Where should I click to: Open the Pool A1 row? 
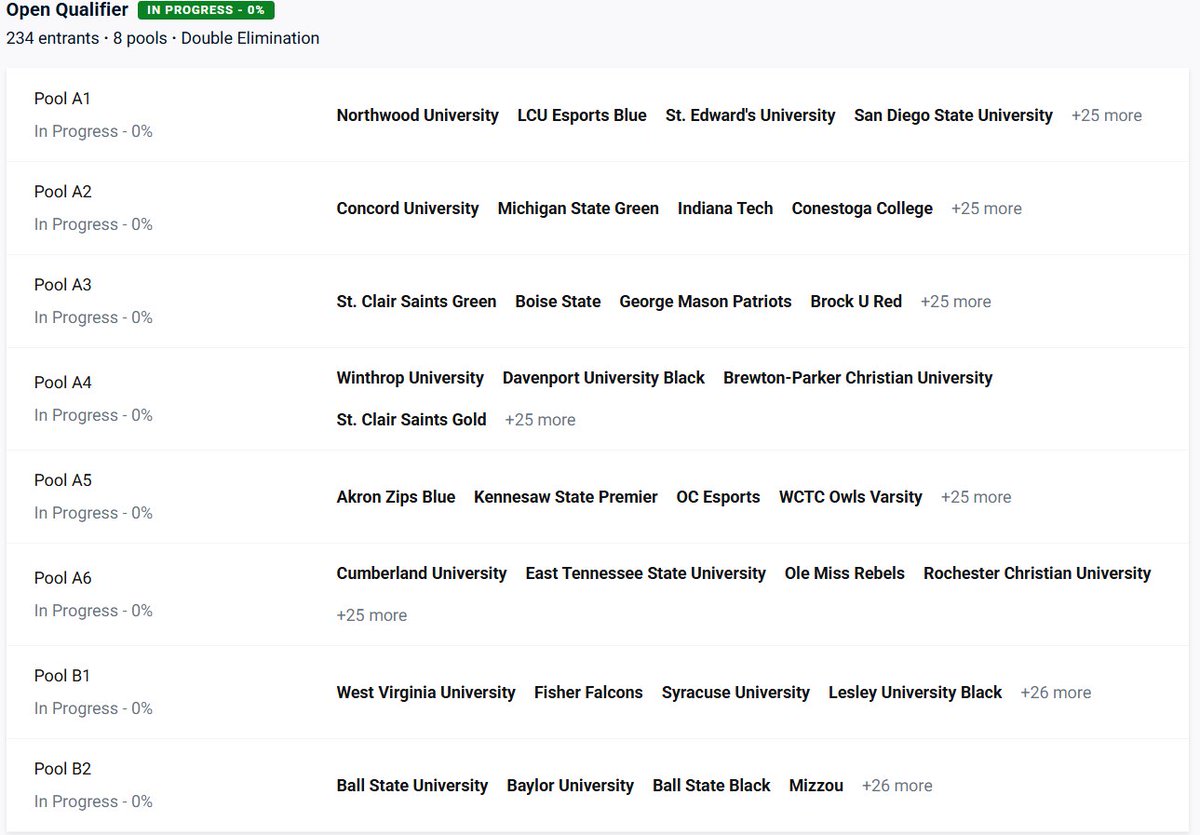click(x=597, y=115)
